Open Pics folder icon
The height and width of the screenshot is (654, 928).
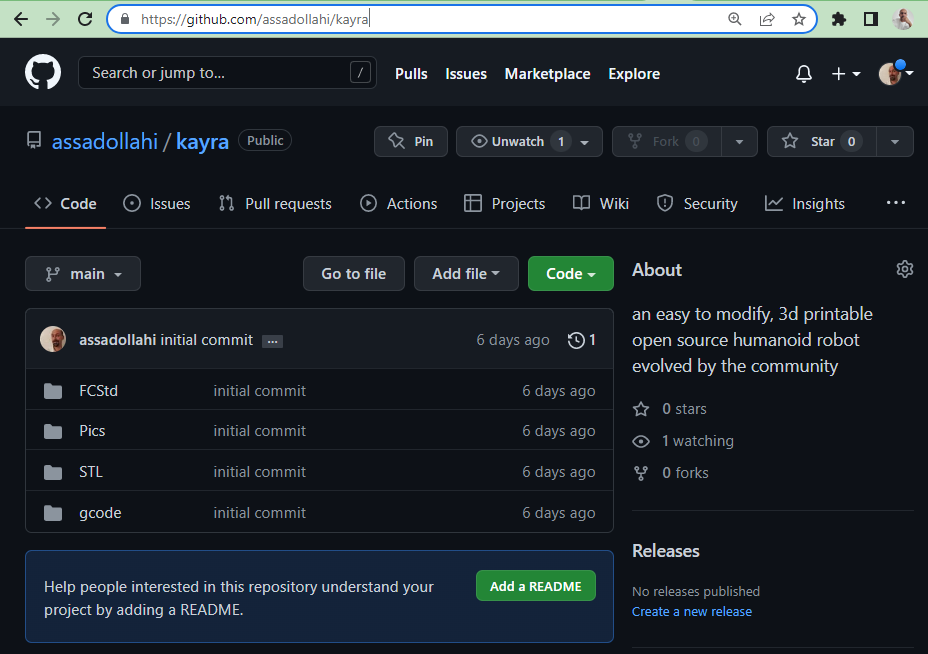click(53, 431)
